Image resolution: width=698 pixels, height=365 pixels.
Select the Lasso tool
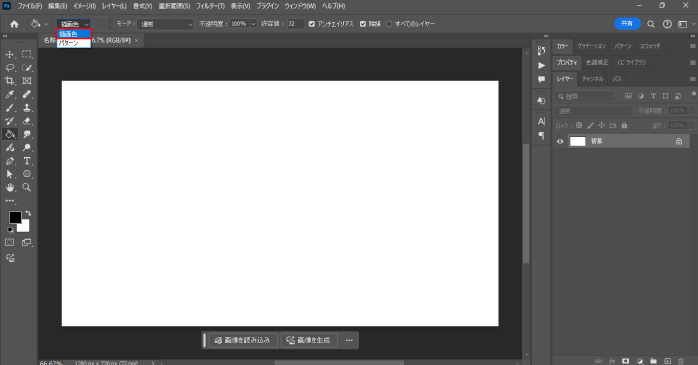pyautogui.click(x=9, y=68)
